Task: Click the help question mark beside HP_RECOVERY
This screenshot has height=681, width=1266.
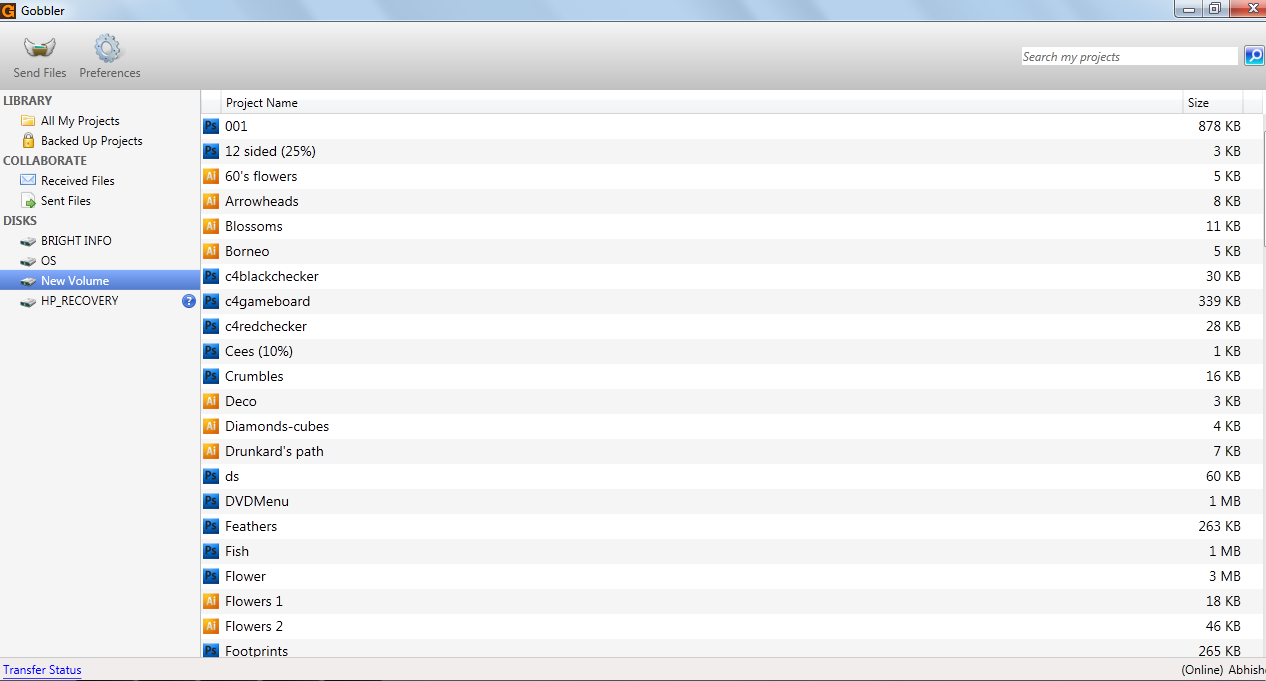Action: pos(189,301)
